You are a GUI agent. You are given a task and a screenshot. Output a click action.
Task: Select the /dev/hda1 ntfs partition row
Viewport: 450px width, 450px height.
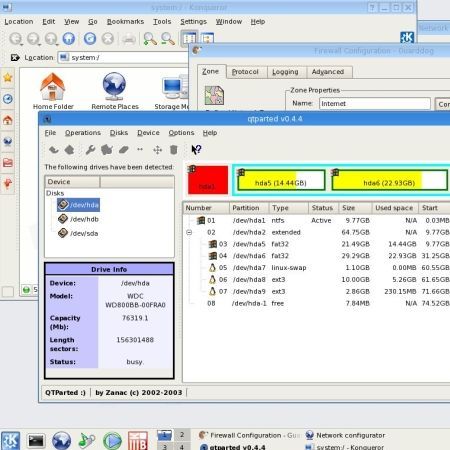coord(317,220)
